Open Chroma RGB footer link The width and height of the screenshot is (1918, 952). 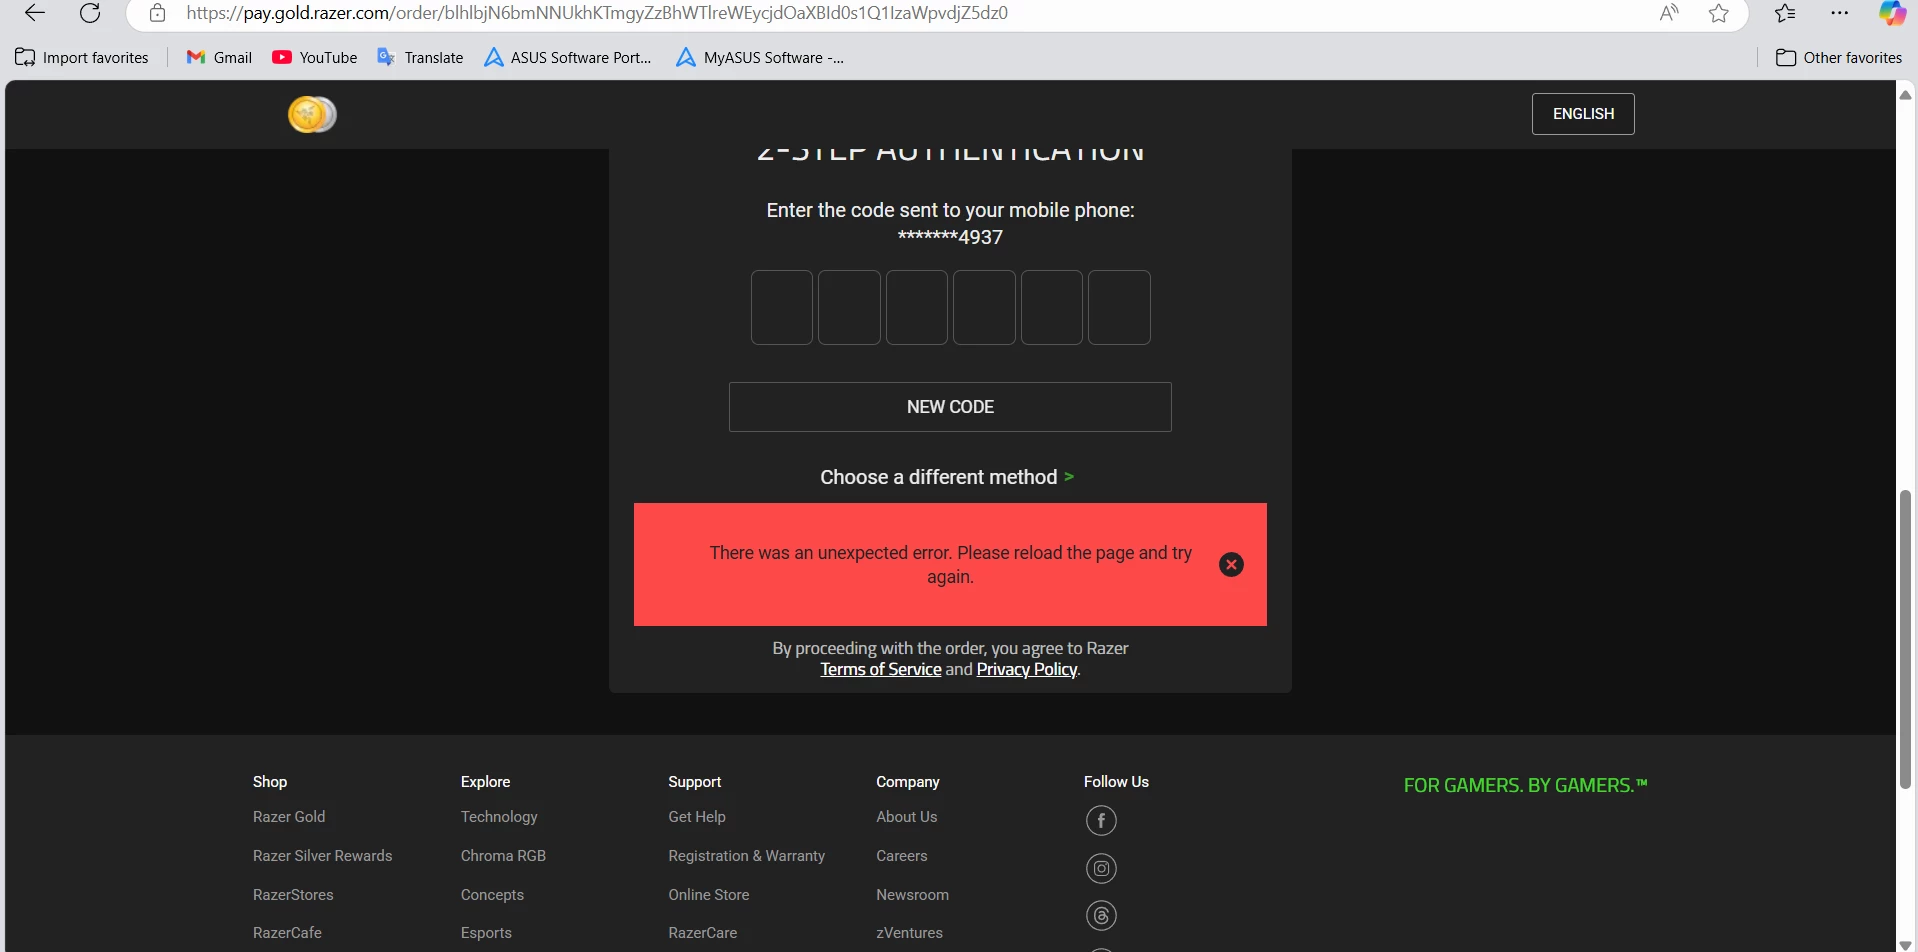pos(503,856)
